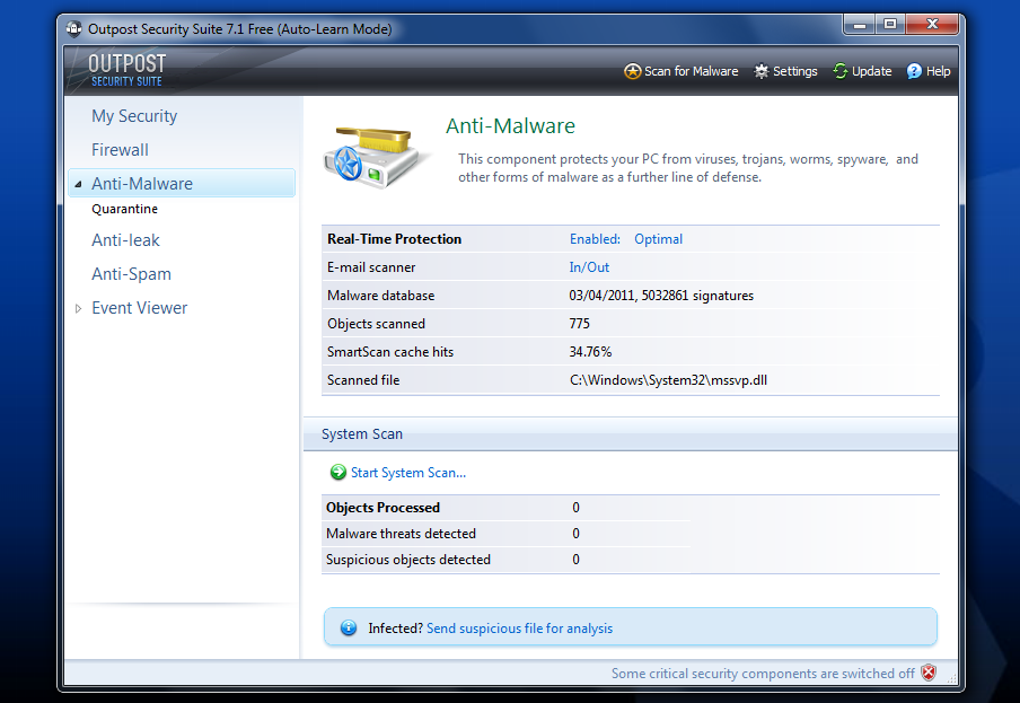This screenshot has height=703, width=1020.
Task: Click the malware database date and signatures value
Action: [x=662, y=296]
